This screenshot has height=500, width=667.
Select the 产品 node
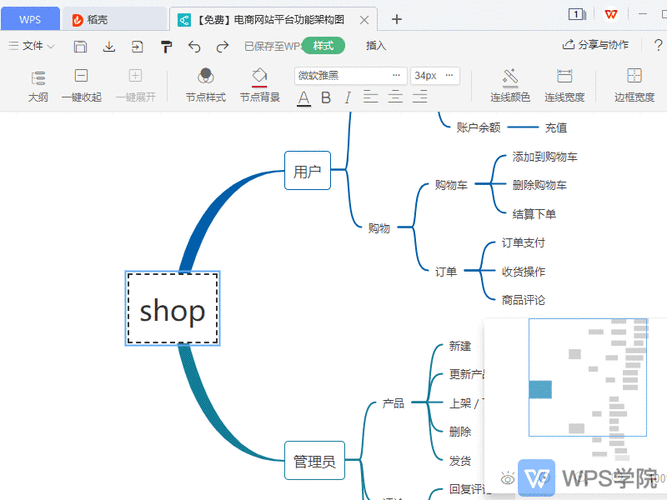[393, 403]
